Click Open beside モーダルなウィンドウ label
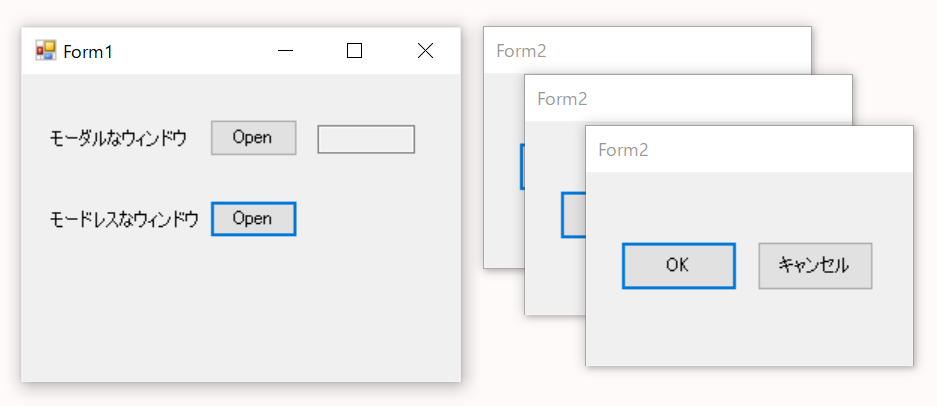This screenshot has height=406, width=937. 253,138
